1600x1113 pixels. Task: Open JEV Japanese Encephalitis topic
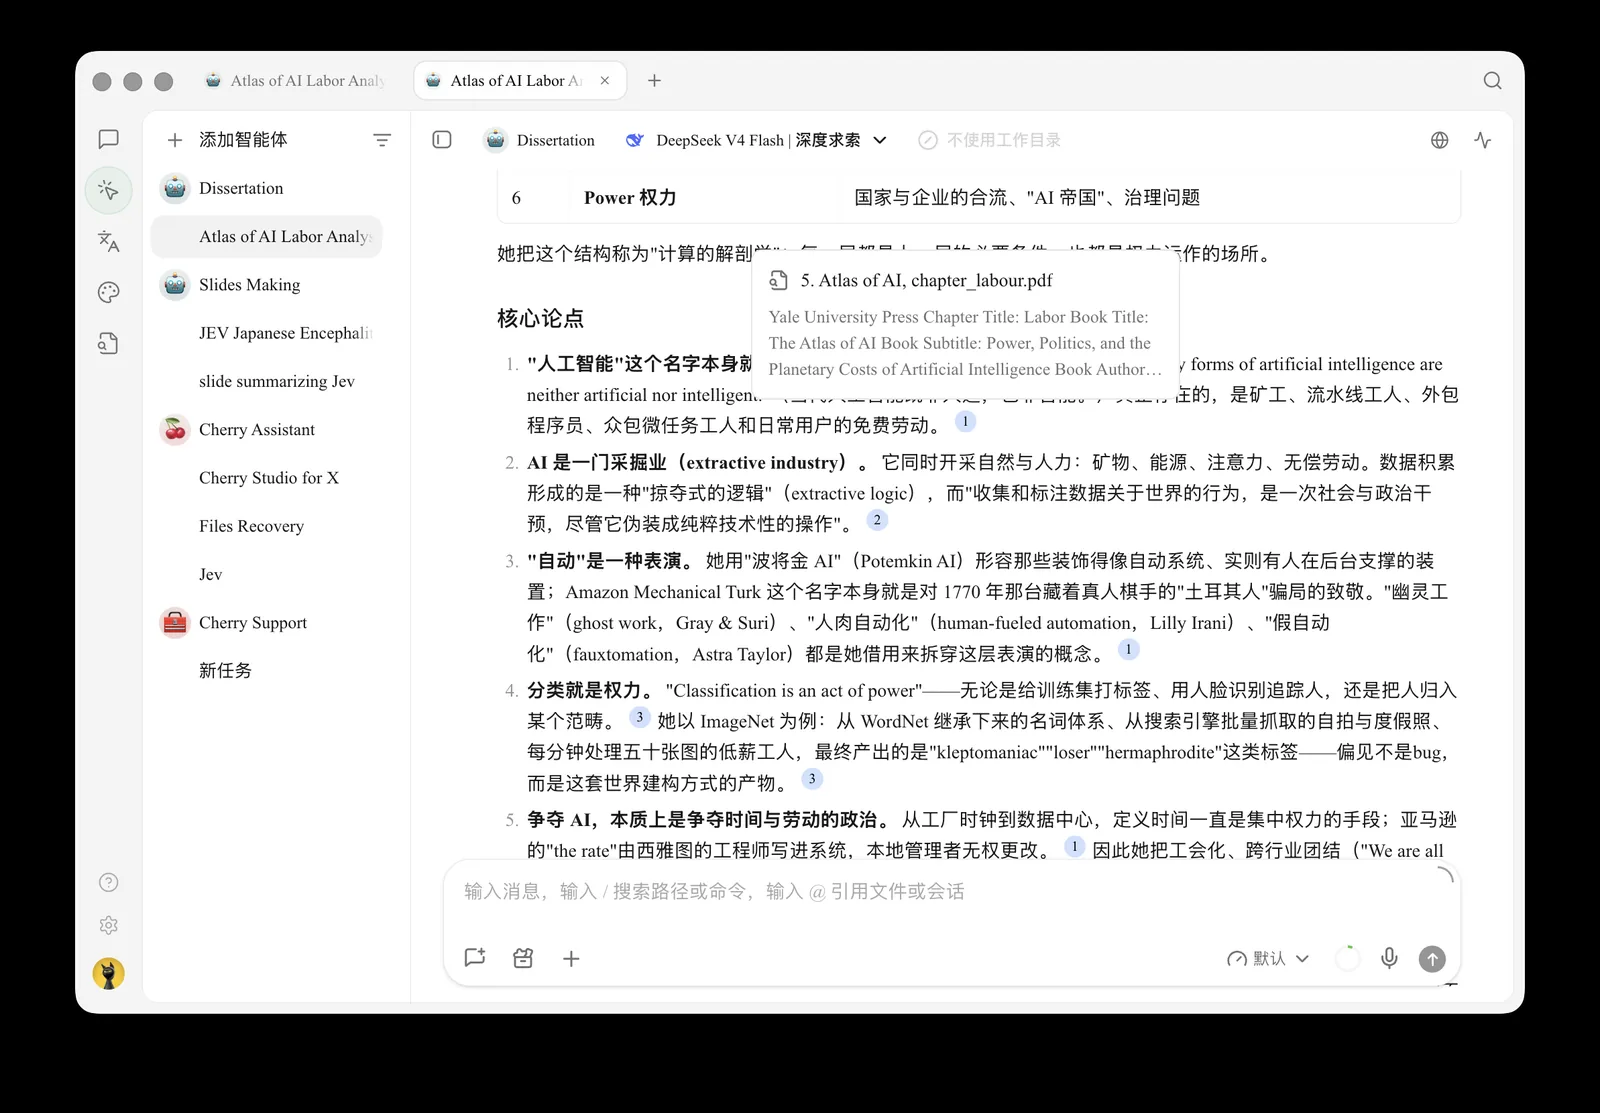[x=266, y=333]
